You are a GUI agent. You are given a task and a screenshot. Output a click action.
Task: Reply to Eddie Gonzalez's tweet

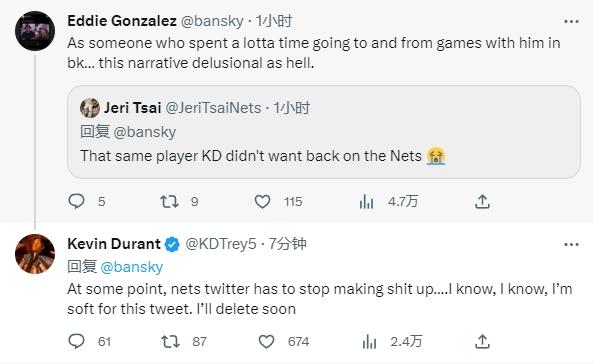(76, 201)
